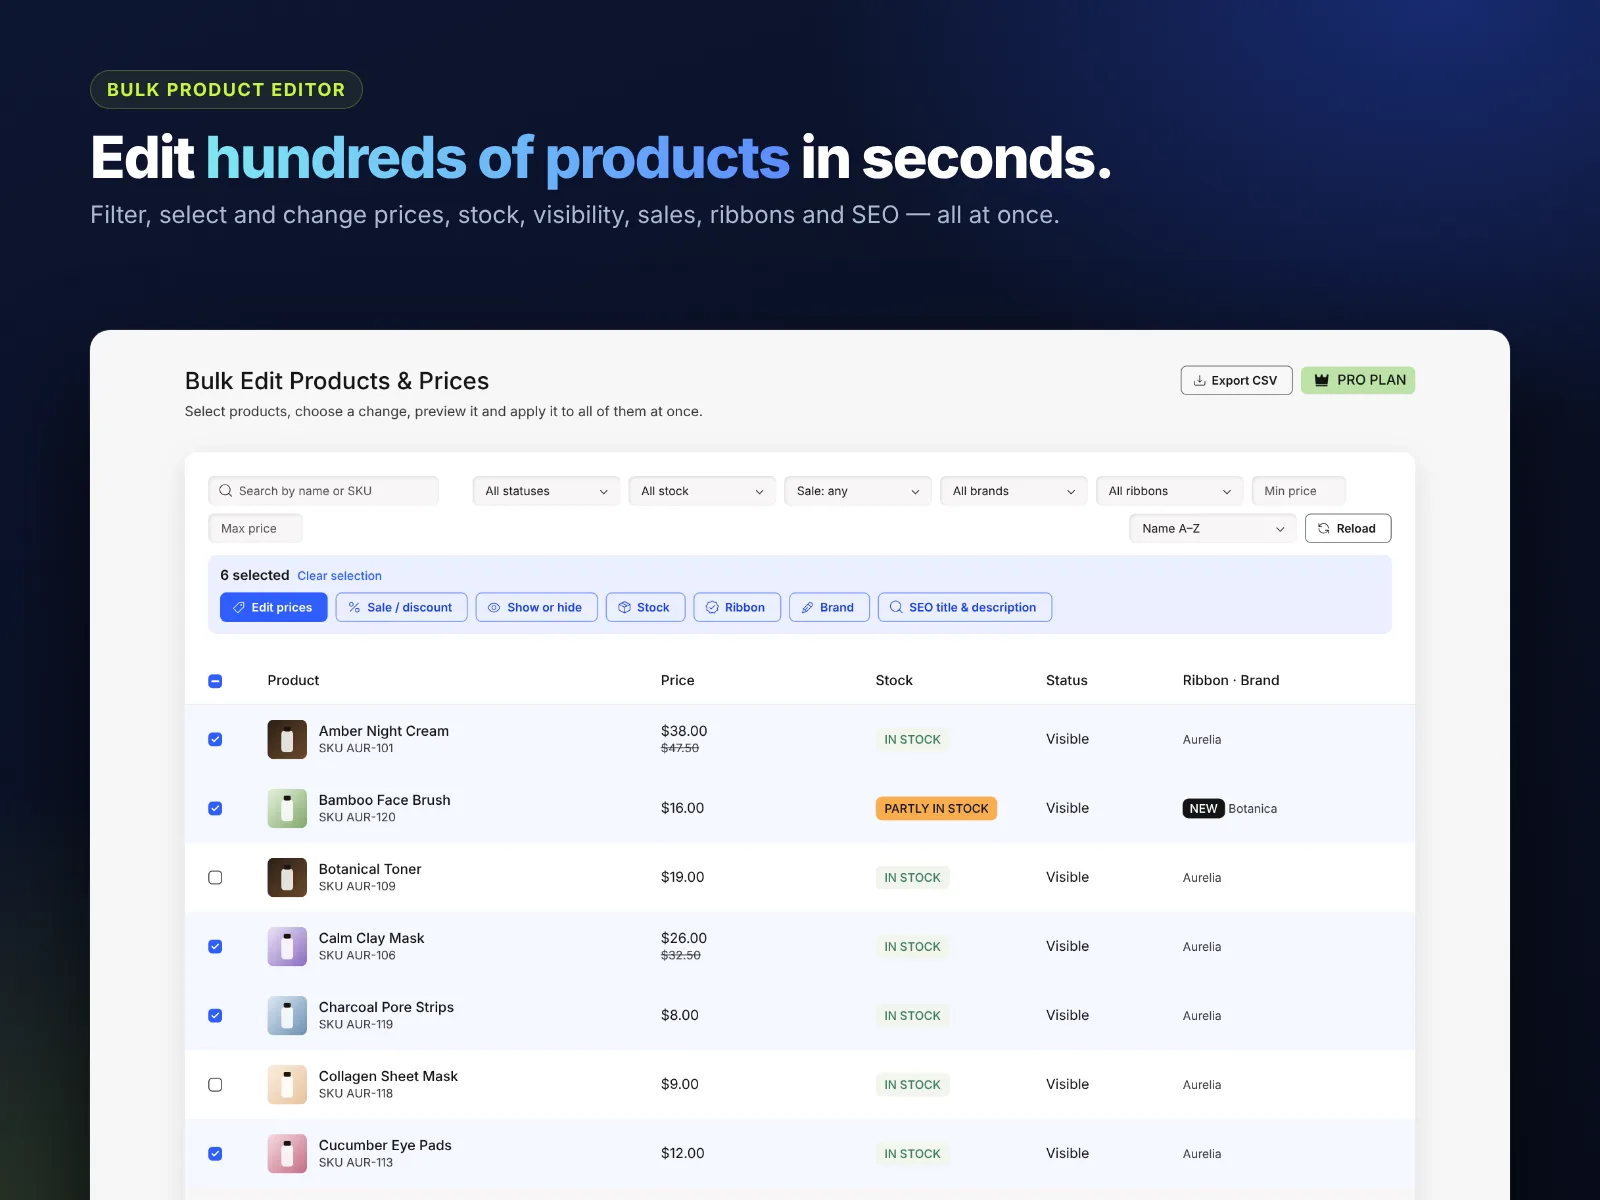This screenshot has width=1600, height=1200.
Task: Click the PARTLY IN STOCK badge
Action: [x=936, y=808]
